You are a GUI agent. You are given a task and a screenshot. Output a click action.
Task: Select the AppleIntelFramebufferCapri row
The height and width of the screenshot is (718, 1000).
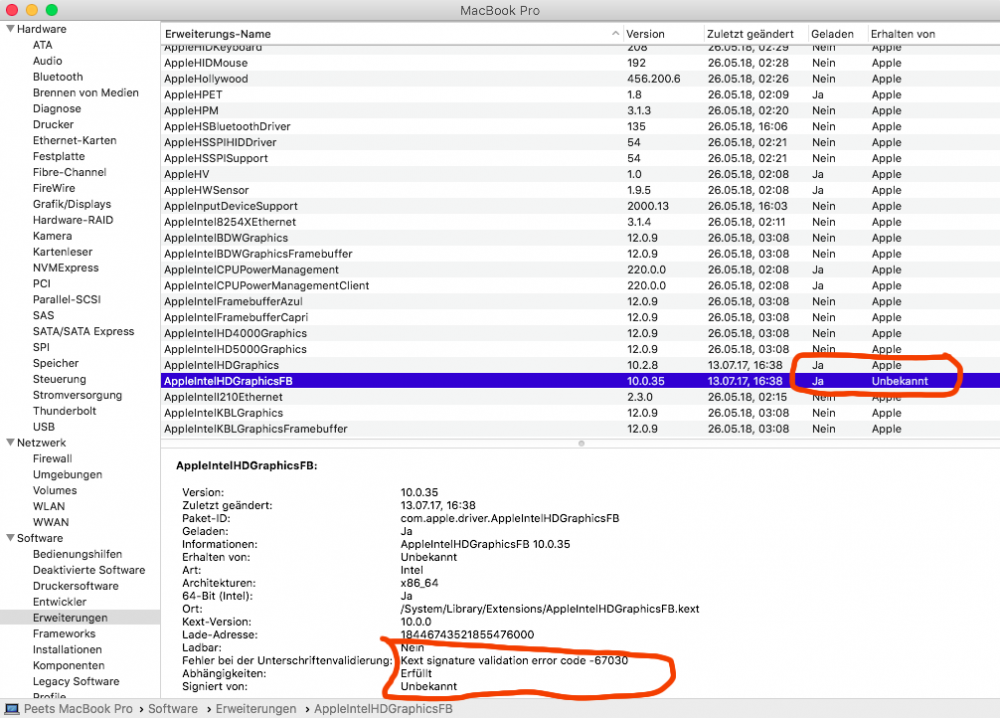pos(580,318)
